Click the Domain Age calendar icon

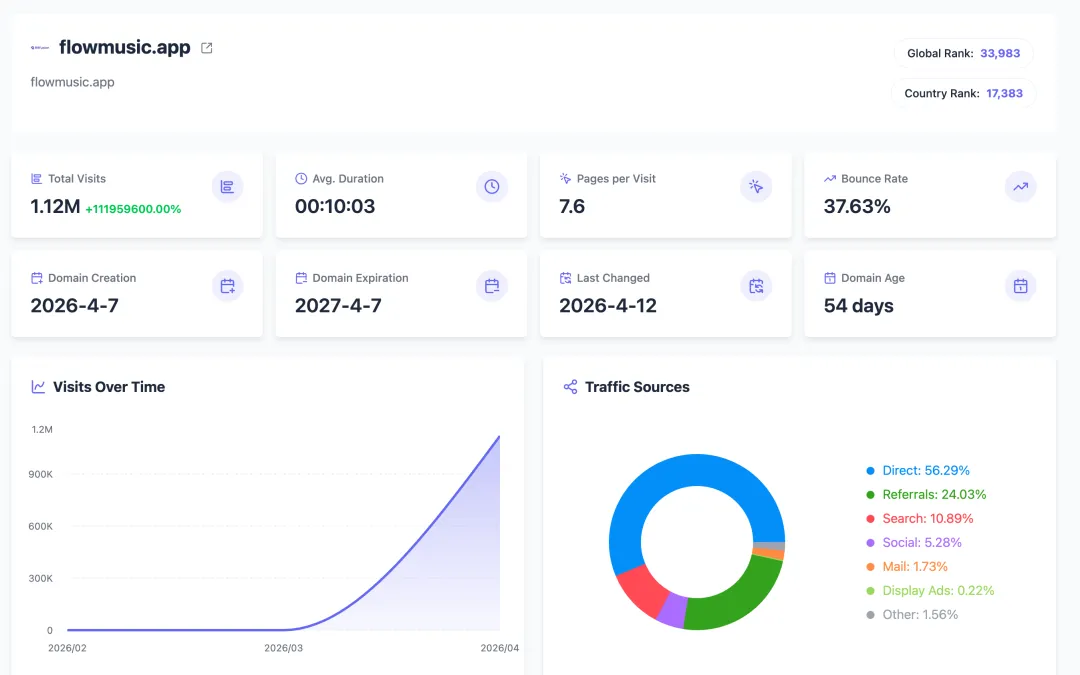tap(1021, 286)
